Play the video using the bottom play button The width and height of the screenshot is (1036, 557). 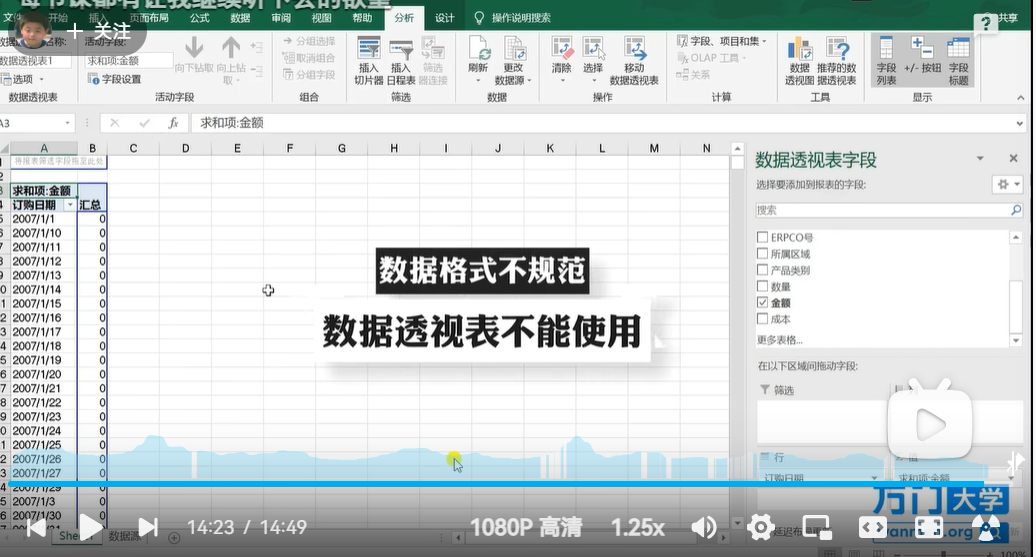[x=91, y=527]
